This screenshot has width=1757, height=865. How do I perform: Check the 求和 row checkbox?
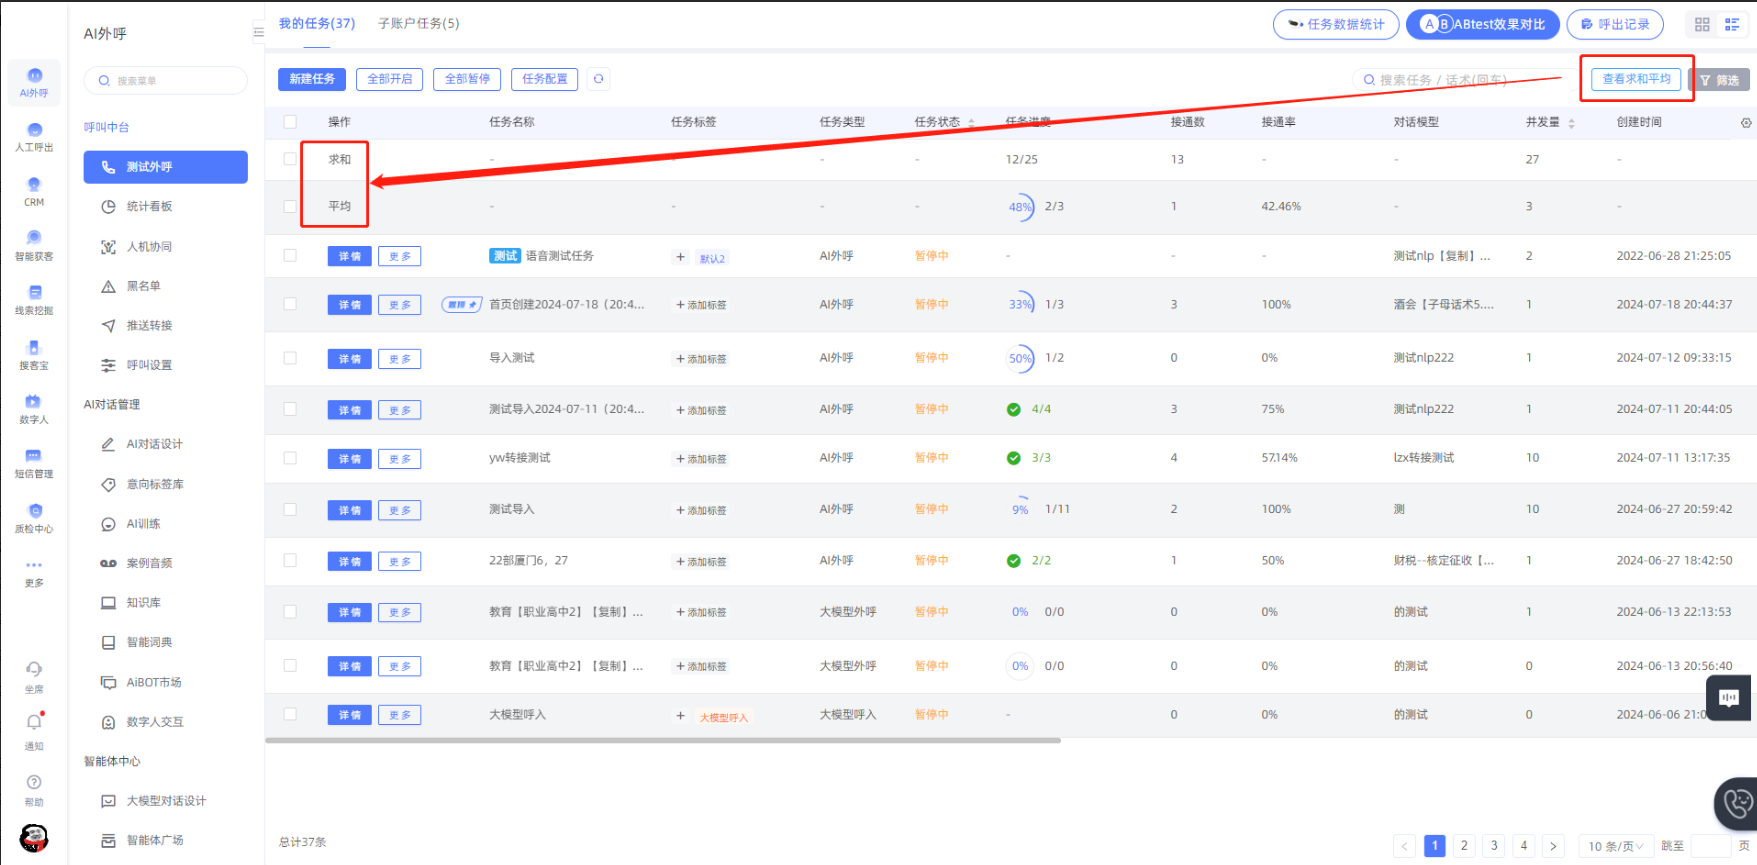(x=290, y=159)
